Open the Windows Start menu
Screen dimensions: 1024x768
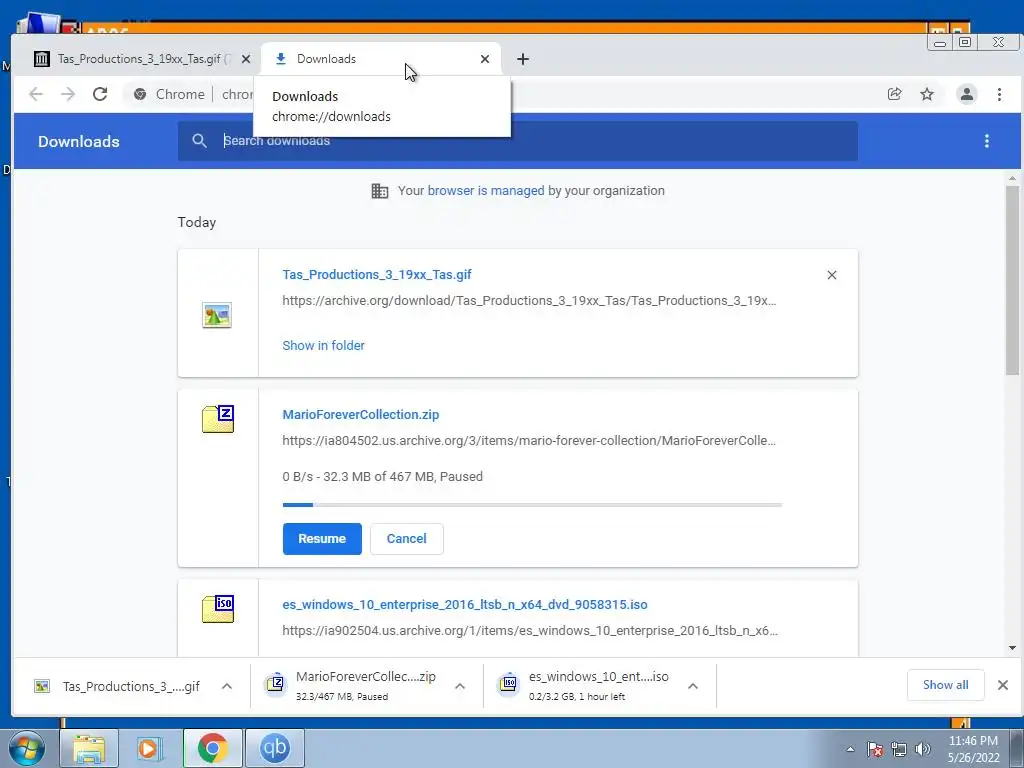27,748
